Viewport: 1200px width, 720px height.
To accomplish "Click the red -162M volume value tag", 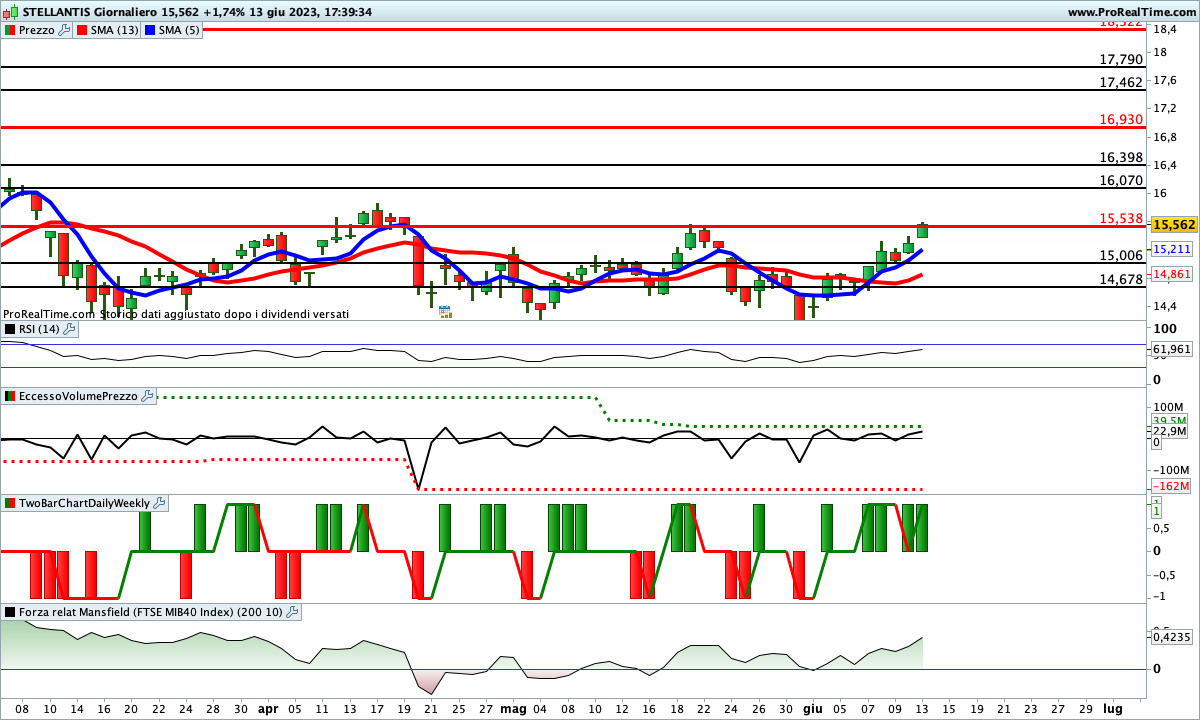I will tap(1171, 486).
